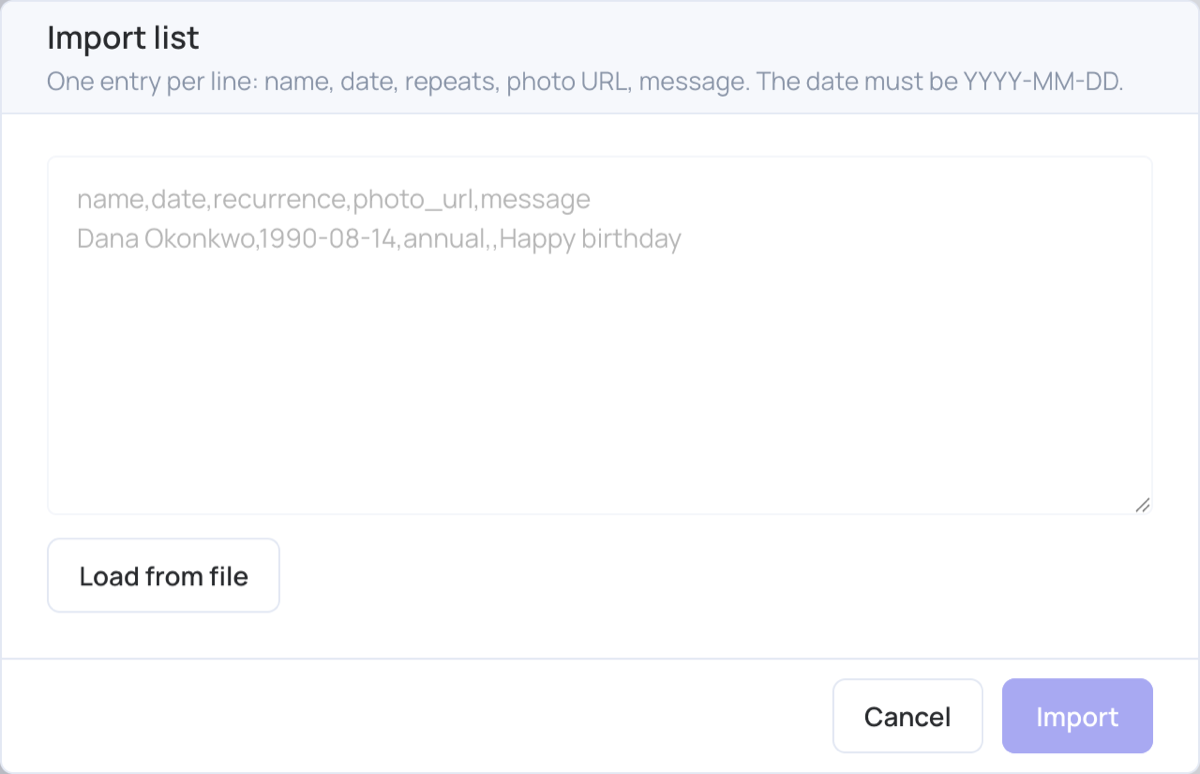This screenshot has height=774, width=1200.
Task: Click the Dana Okonkwo example name
Action: click(167, 239)
